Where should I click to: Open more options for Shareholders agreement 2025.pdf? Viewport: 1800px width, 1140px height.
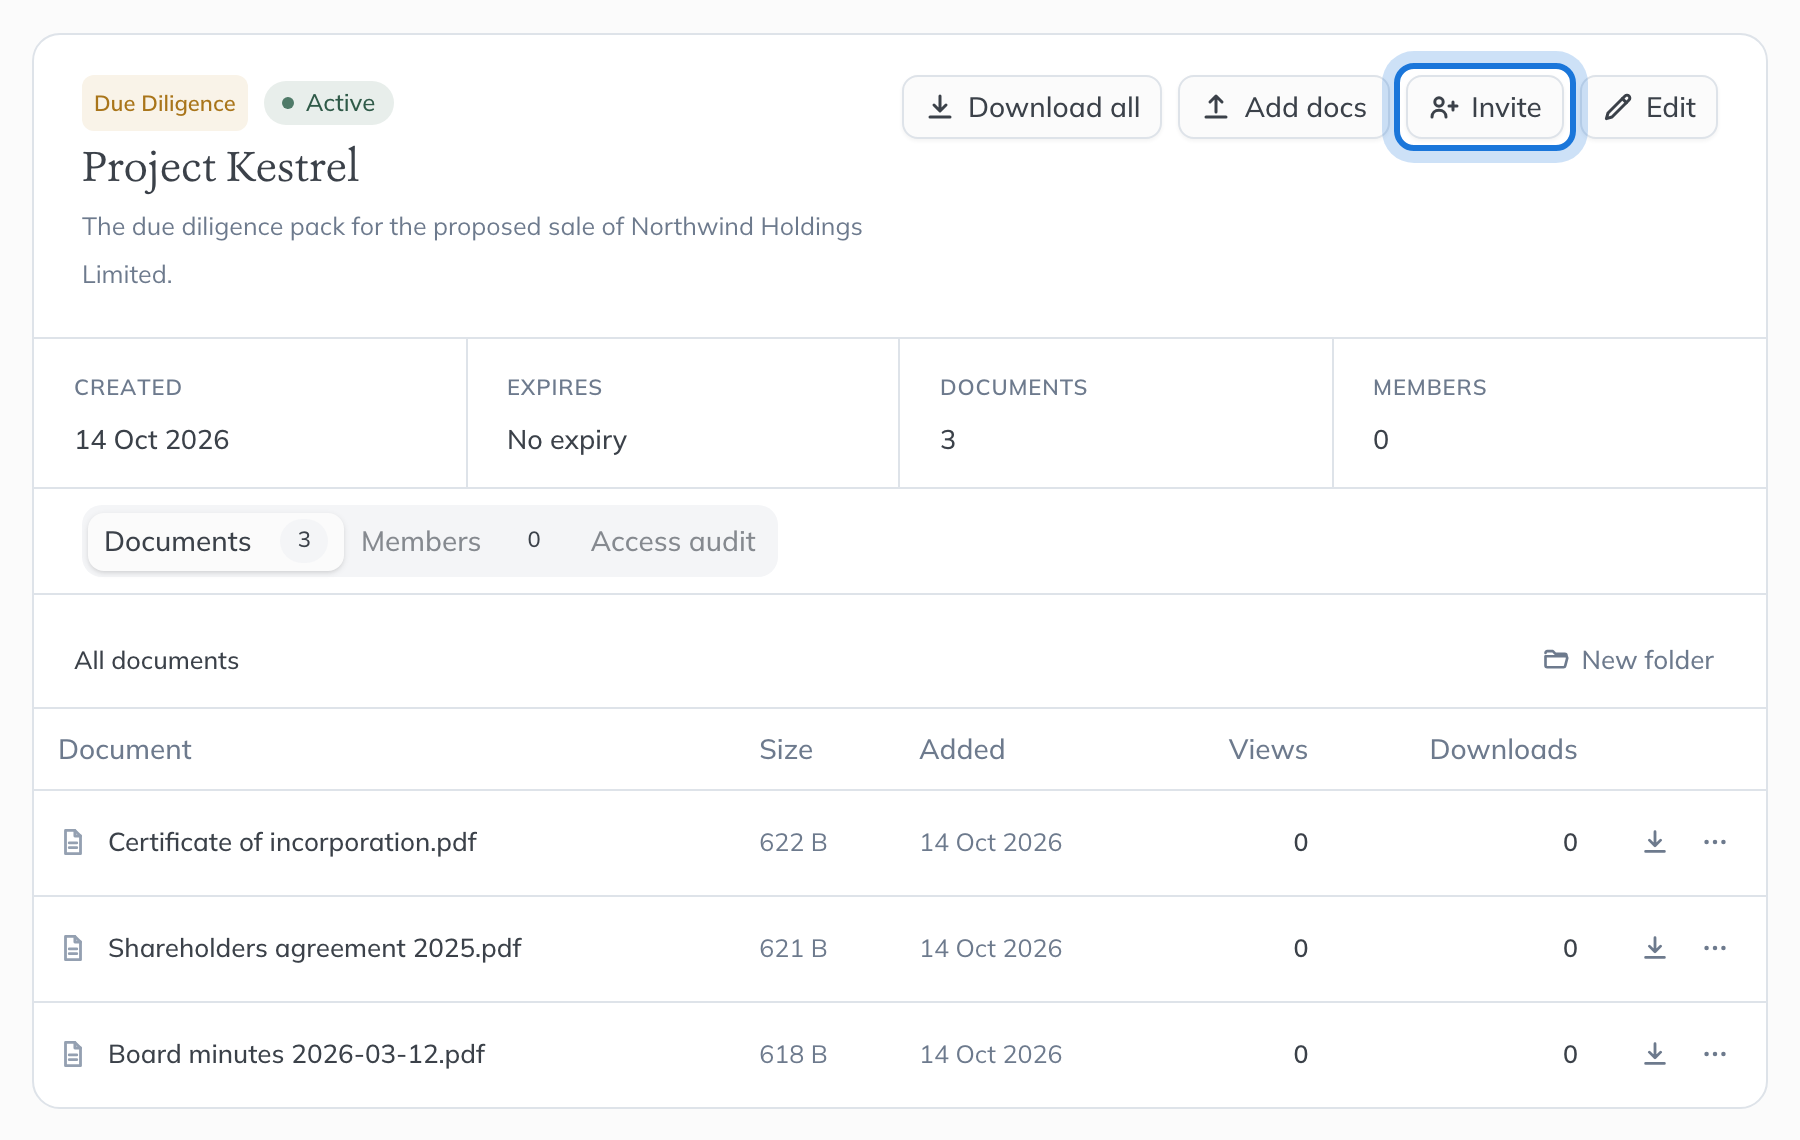(x=1715, y=948)
